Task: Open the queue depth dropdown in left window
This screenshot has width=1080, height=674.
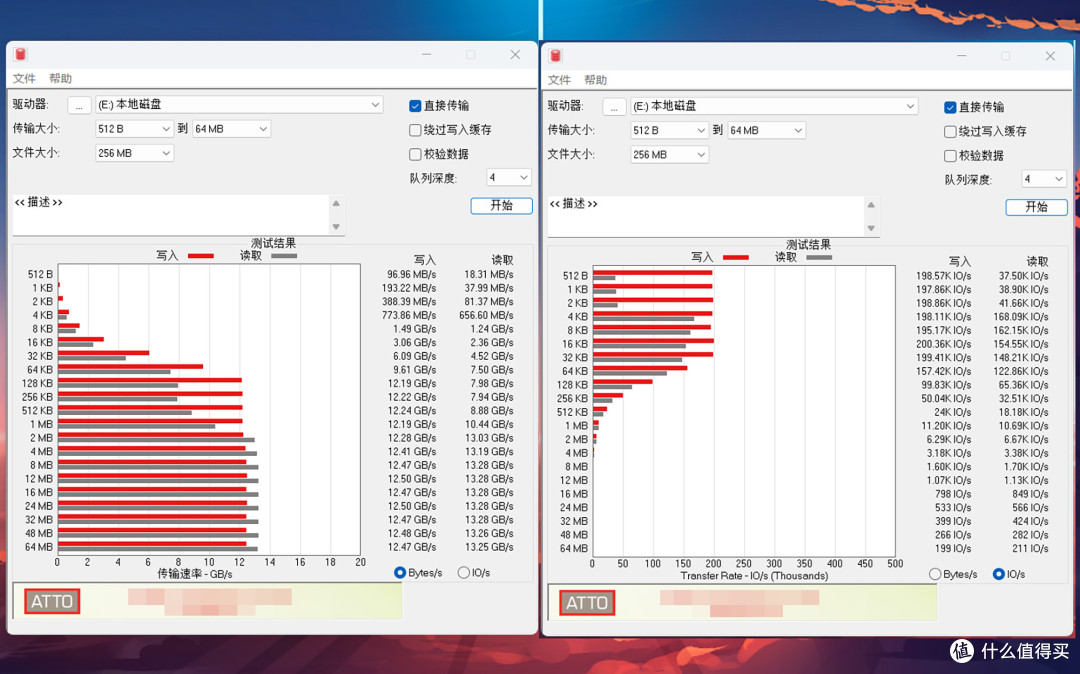Action: pos(509,178)
